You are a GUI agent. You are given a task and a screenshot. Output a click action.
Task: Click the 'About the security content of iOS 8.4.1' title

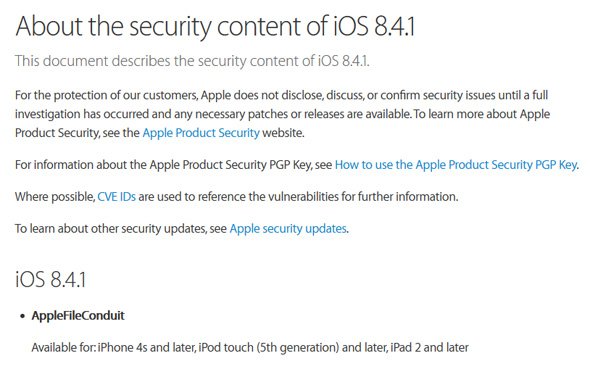pos(215,26)
